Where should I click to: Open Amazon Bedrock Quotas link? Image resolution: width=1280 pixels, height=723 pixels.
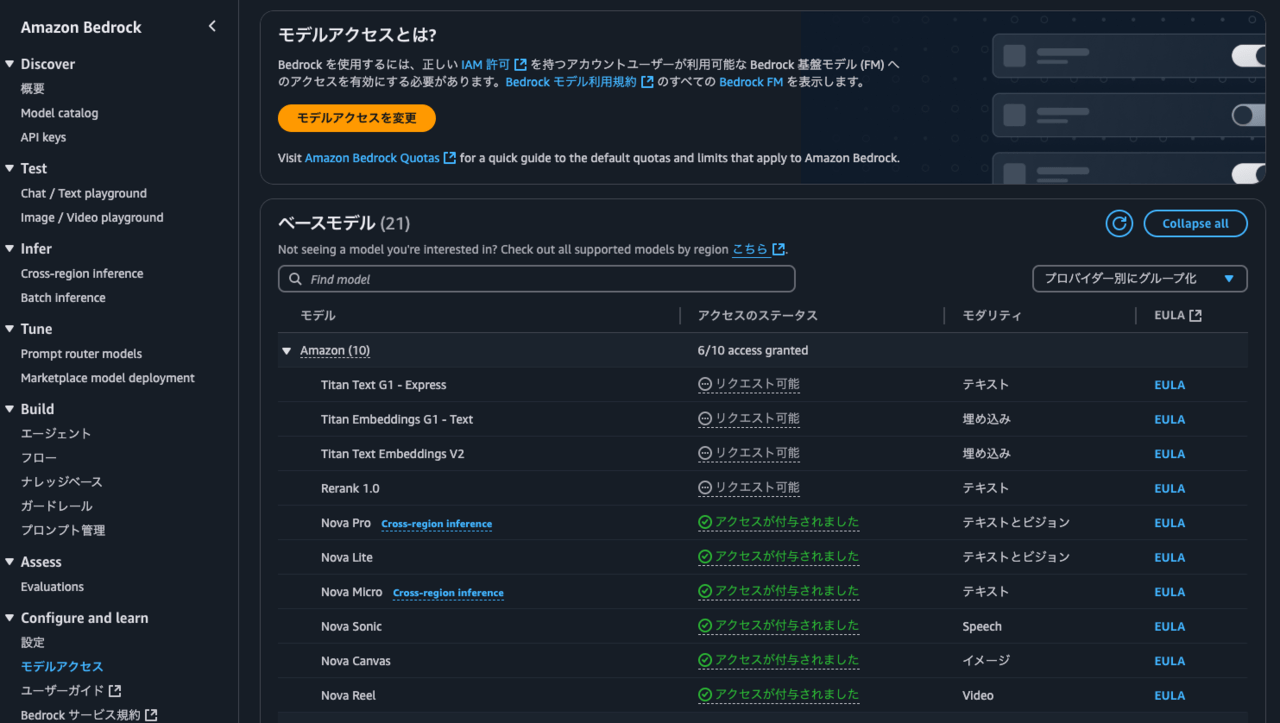[x=380, y=158]
